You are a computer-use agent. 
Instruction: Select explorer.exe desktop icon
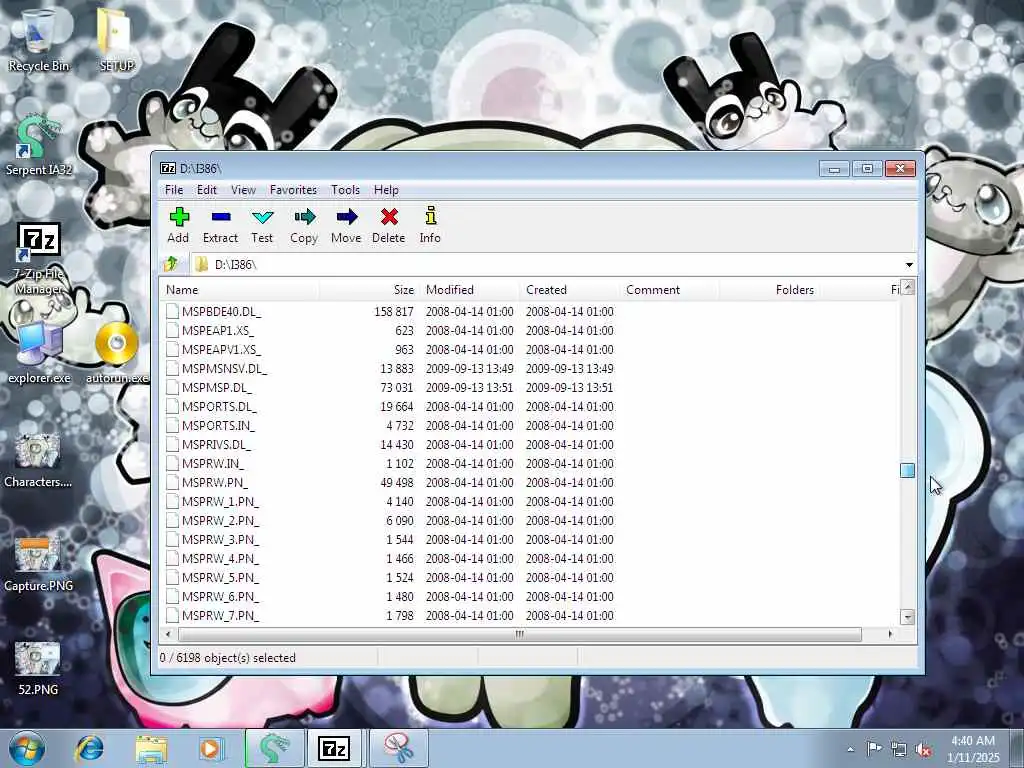coord(39,353)
